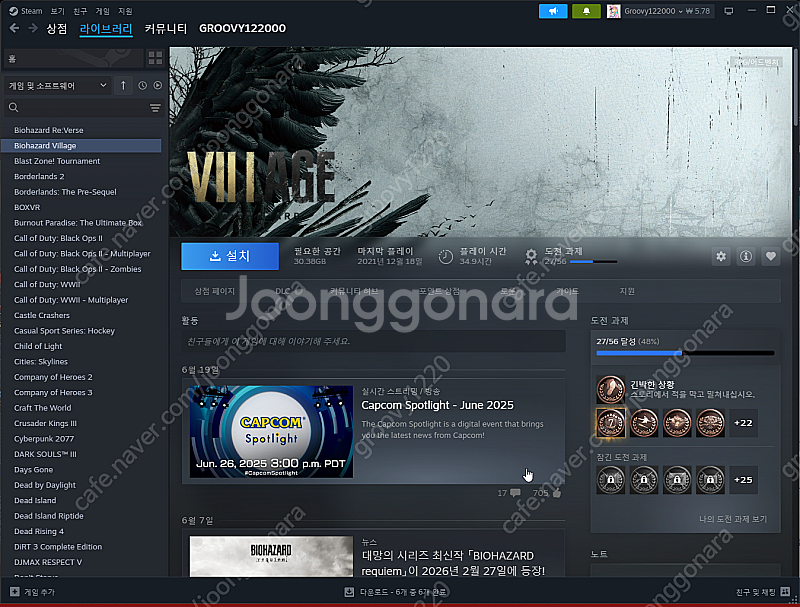Click the game settings gear icon
Screen dimensions: 800x607
[721, 257]
